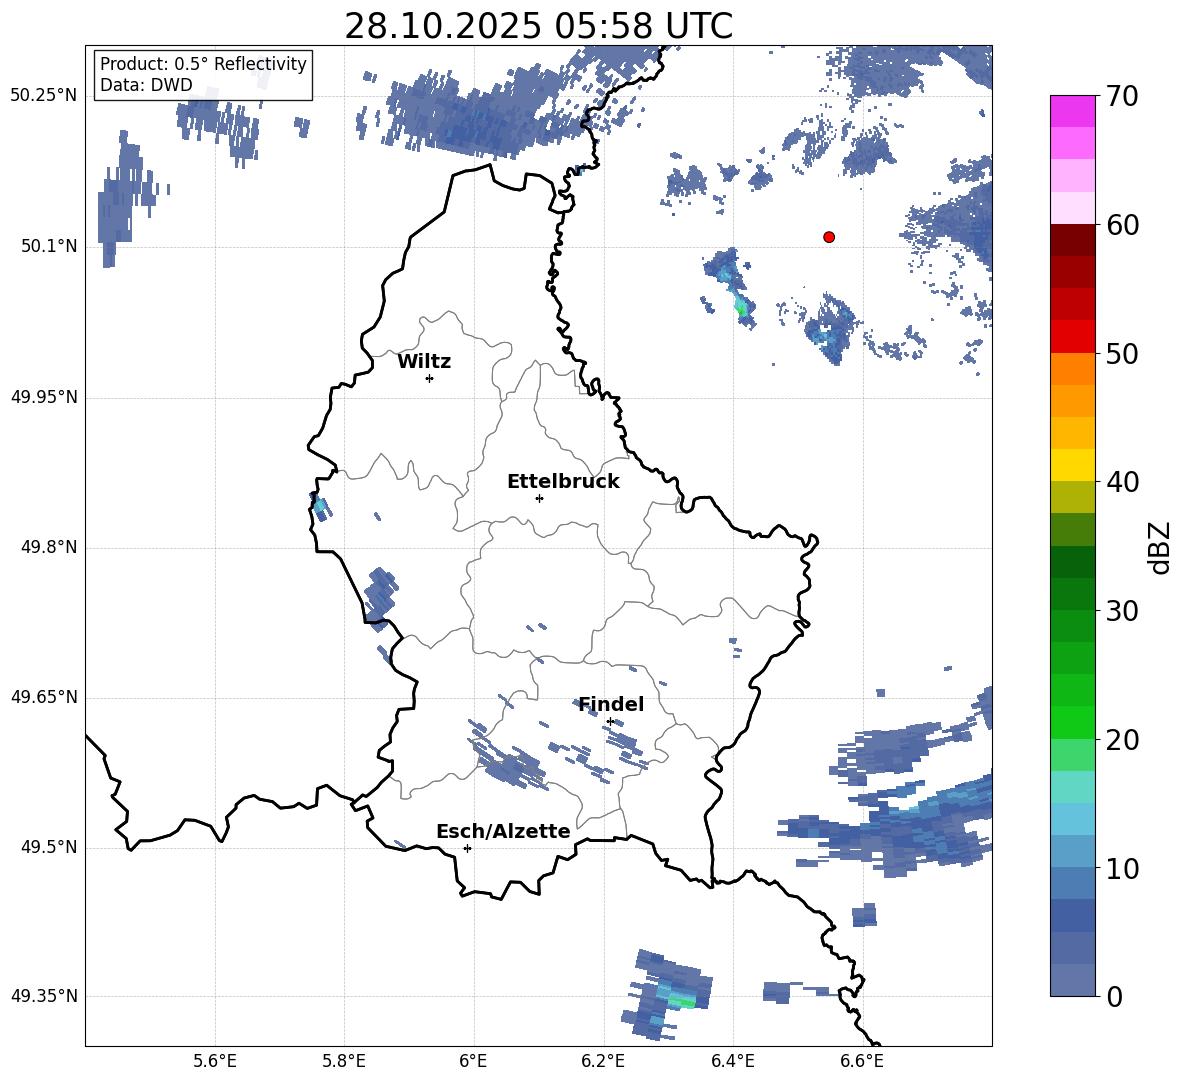Viewport: 1184px width, 1081px height.
Task: Click the Ettelbruck location cross marker
Action: pyautogui.click(x=539, y=498)
